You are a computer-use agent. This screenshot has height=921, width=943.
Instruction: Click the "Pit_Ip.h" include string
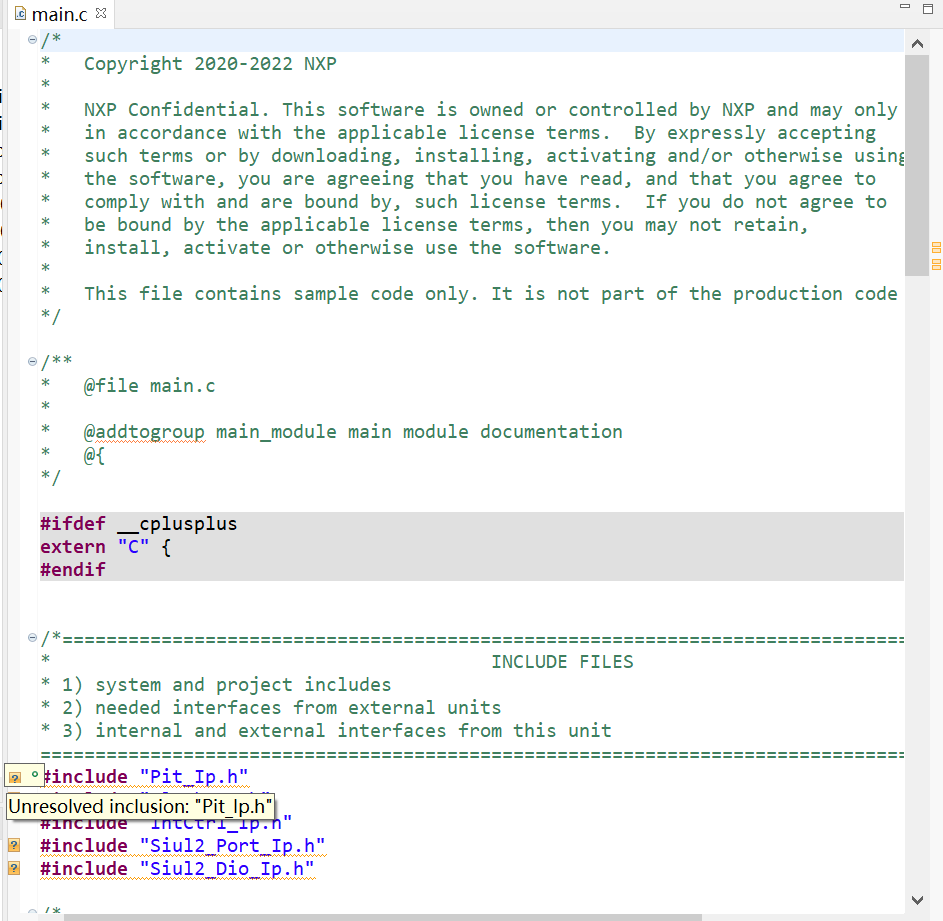[194, 777]
